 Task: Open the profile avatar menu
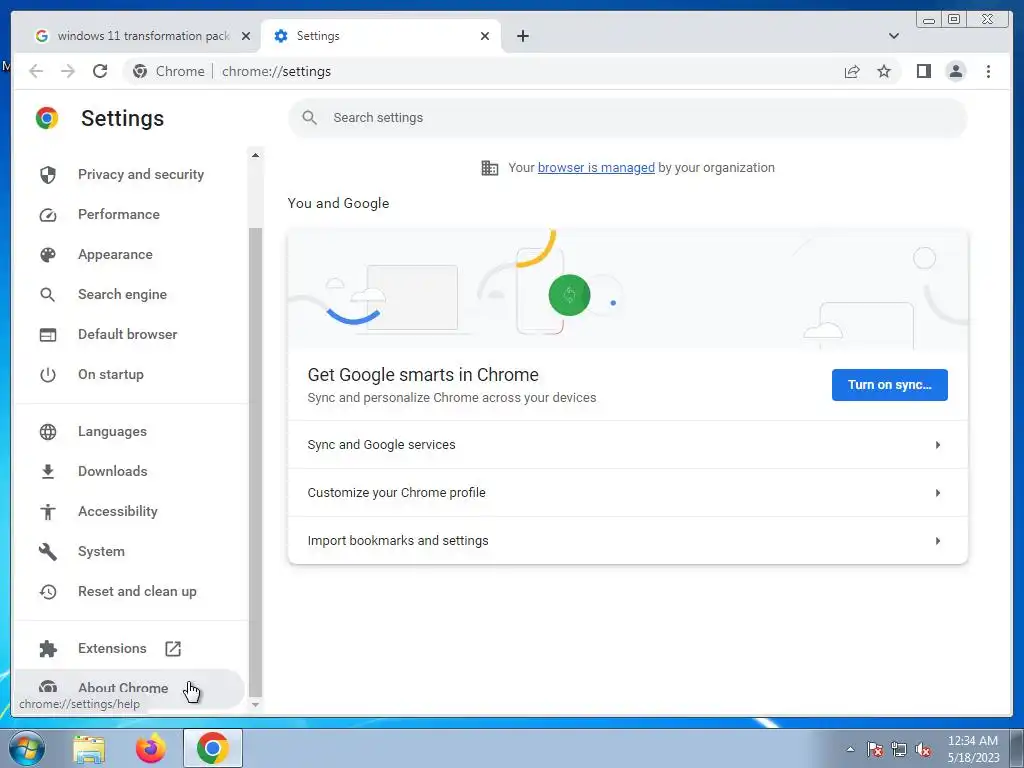(955, 71)
